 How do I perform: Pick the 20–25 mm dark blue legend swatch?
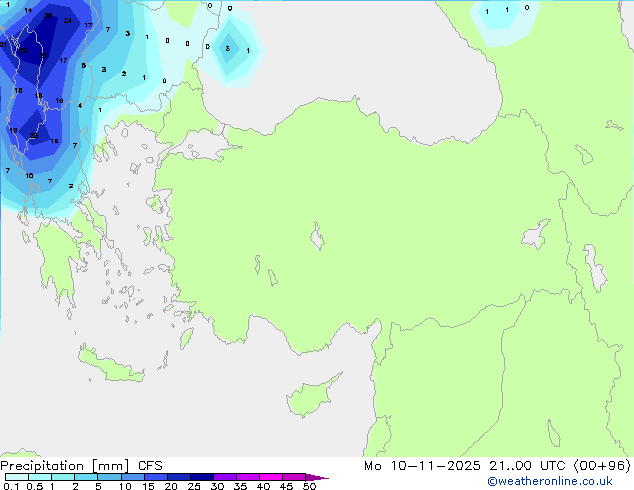click(179, 477)
